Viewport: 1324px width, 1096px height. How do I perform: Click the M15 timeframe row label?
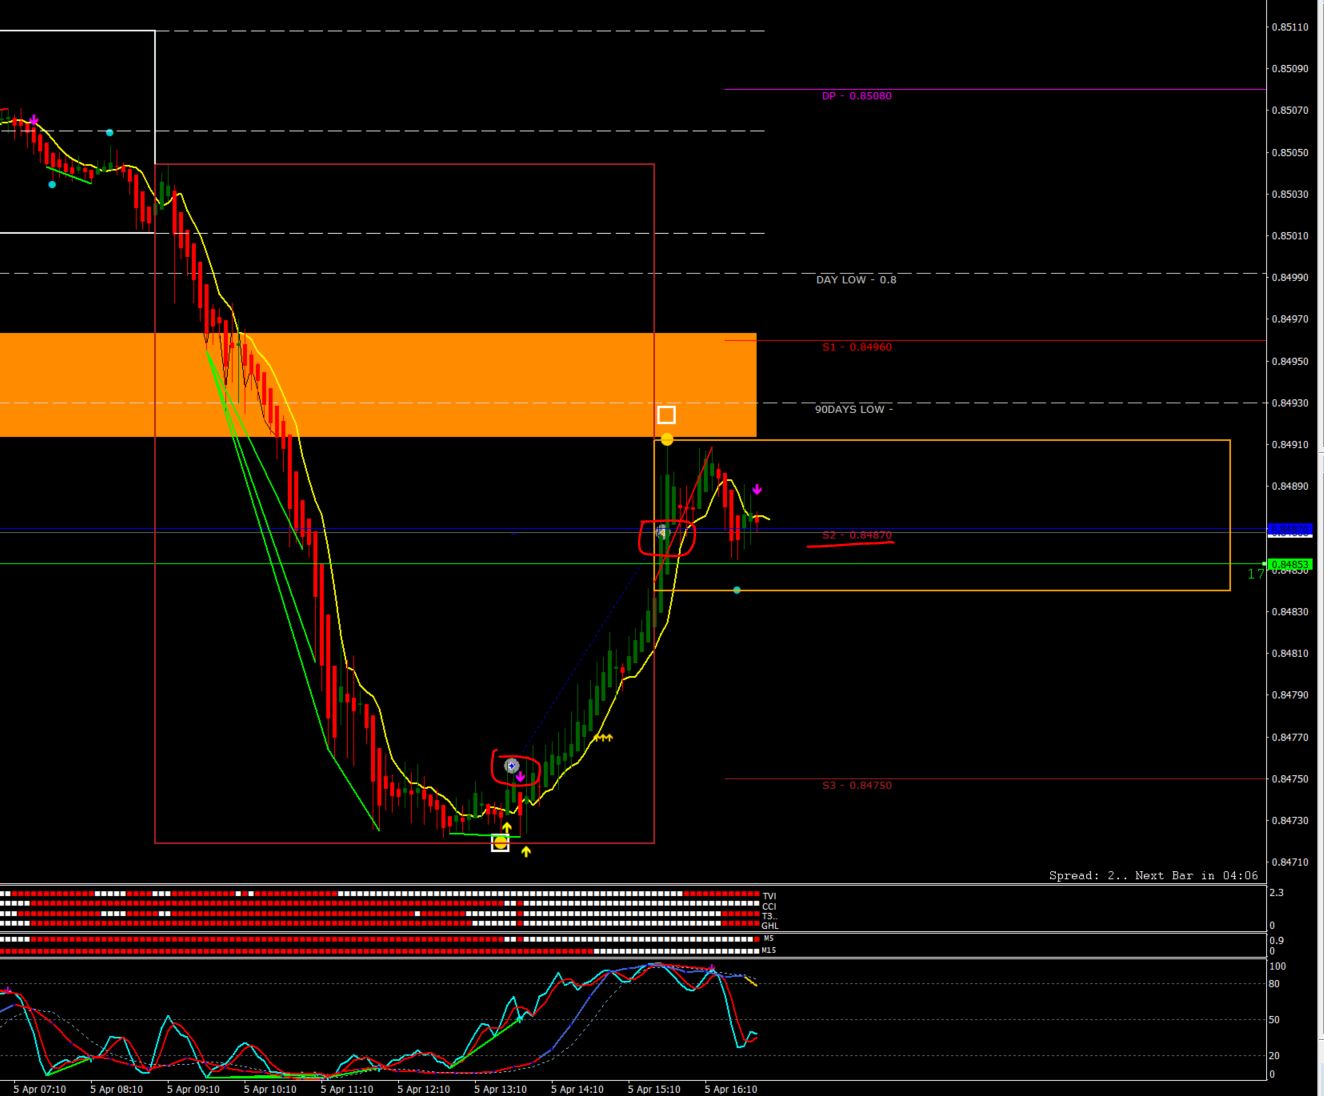point(769,950)
